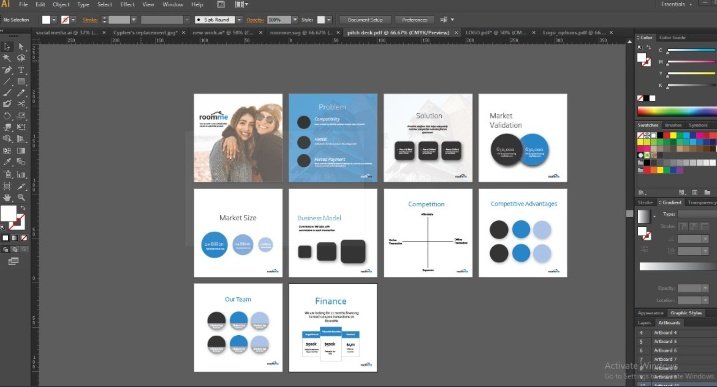Close the roomme.svg document tab
The image size is (717, 387).
[338, 33]
